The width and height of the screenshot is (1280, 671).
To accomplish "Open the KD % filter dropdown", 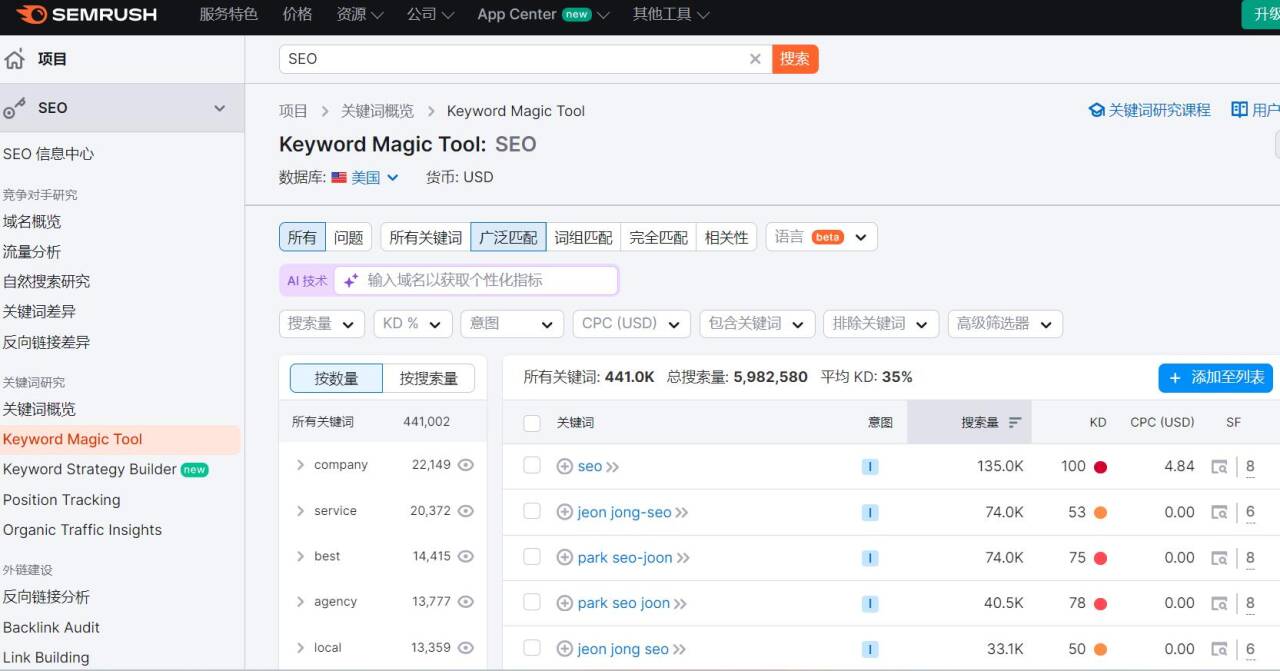I will click(x=412, y=324).
